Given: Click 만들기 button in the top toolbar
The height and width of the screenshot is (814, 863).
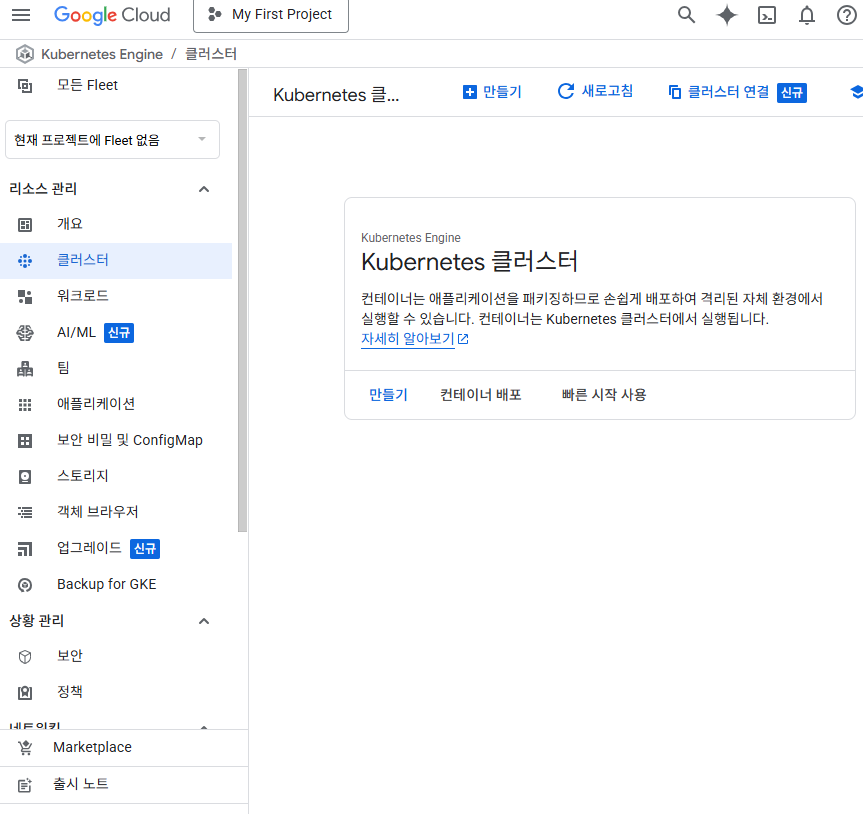Looking at the screenshot, I should tap(492, 92).
